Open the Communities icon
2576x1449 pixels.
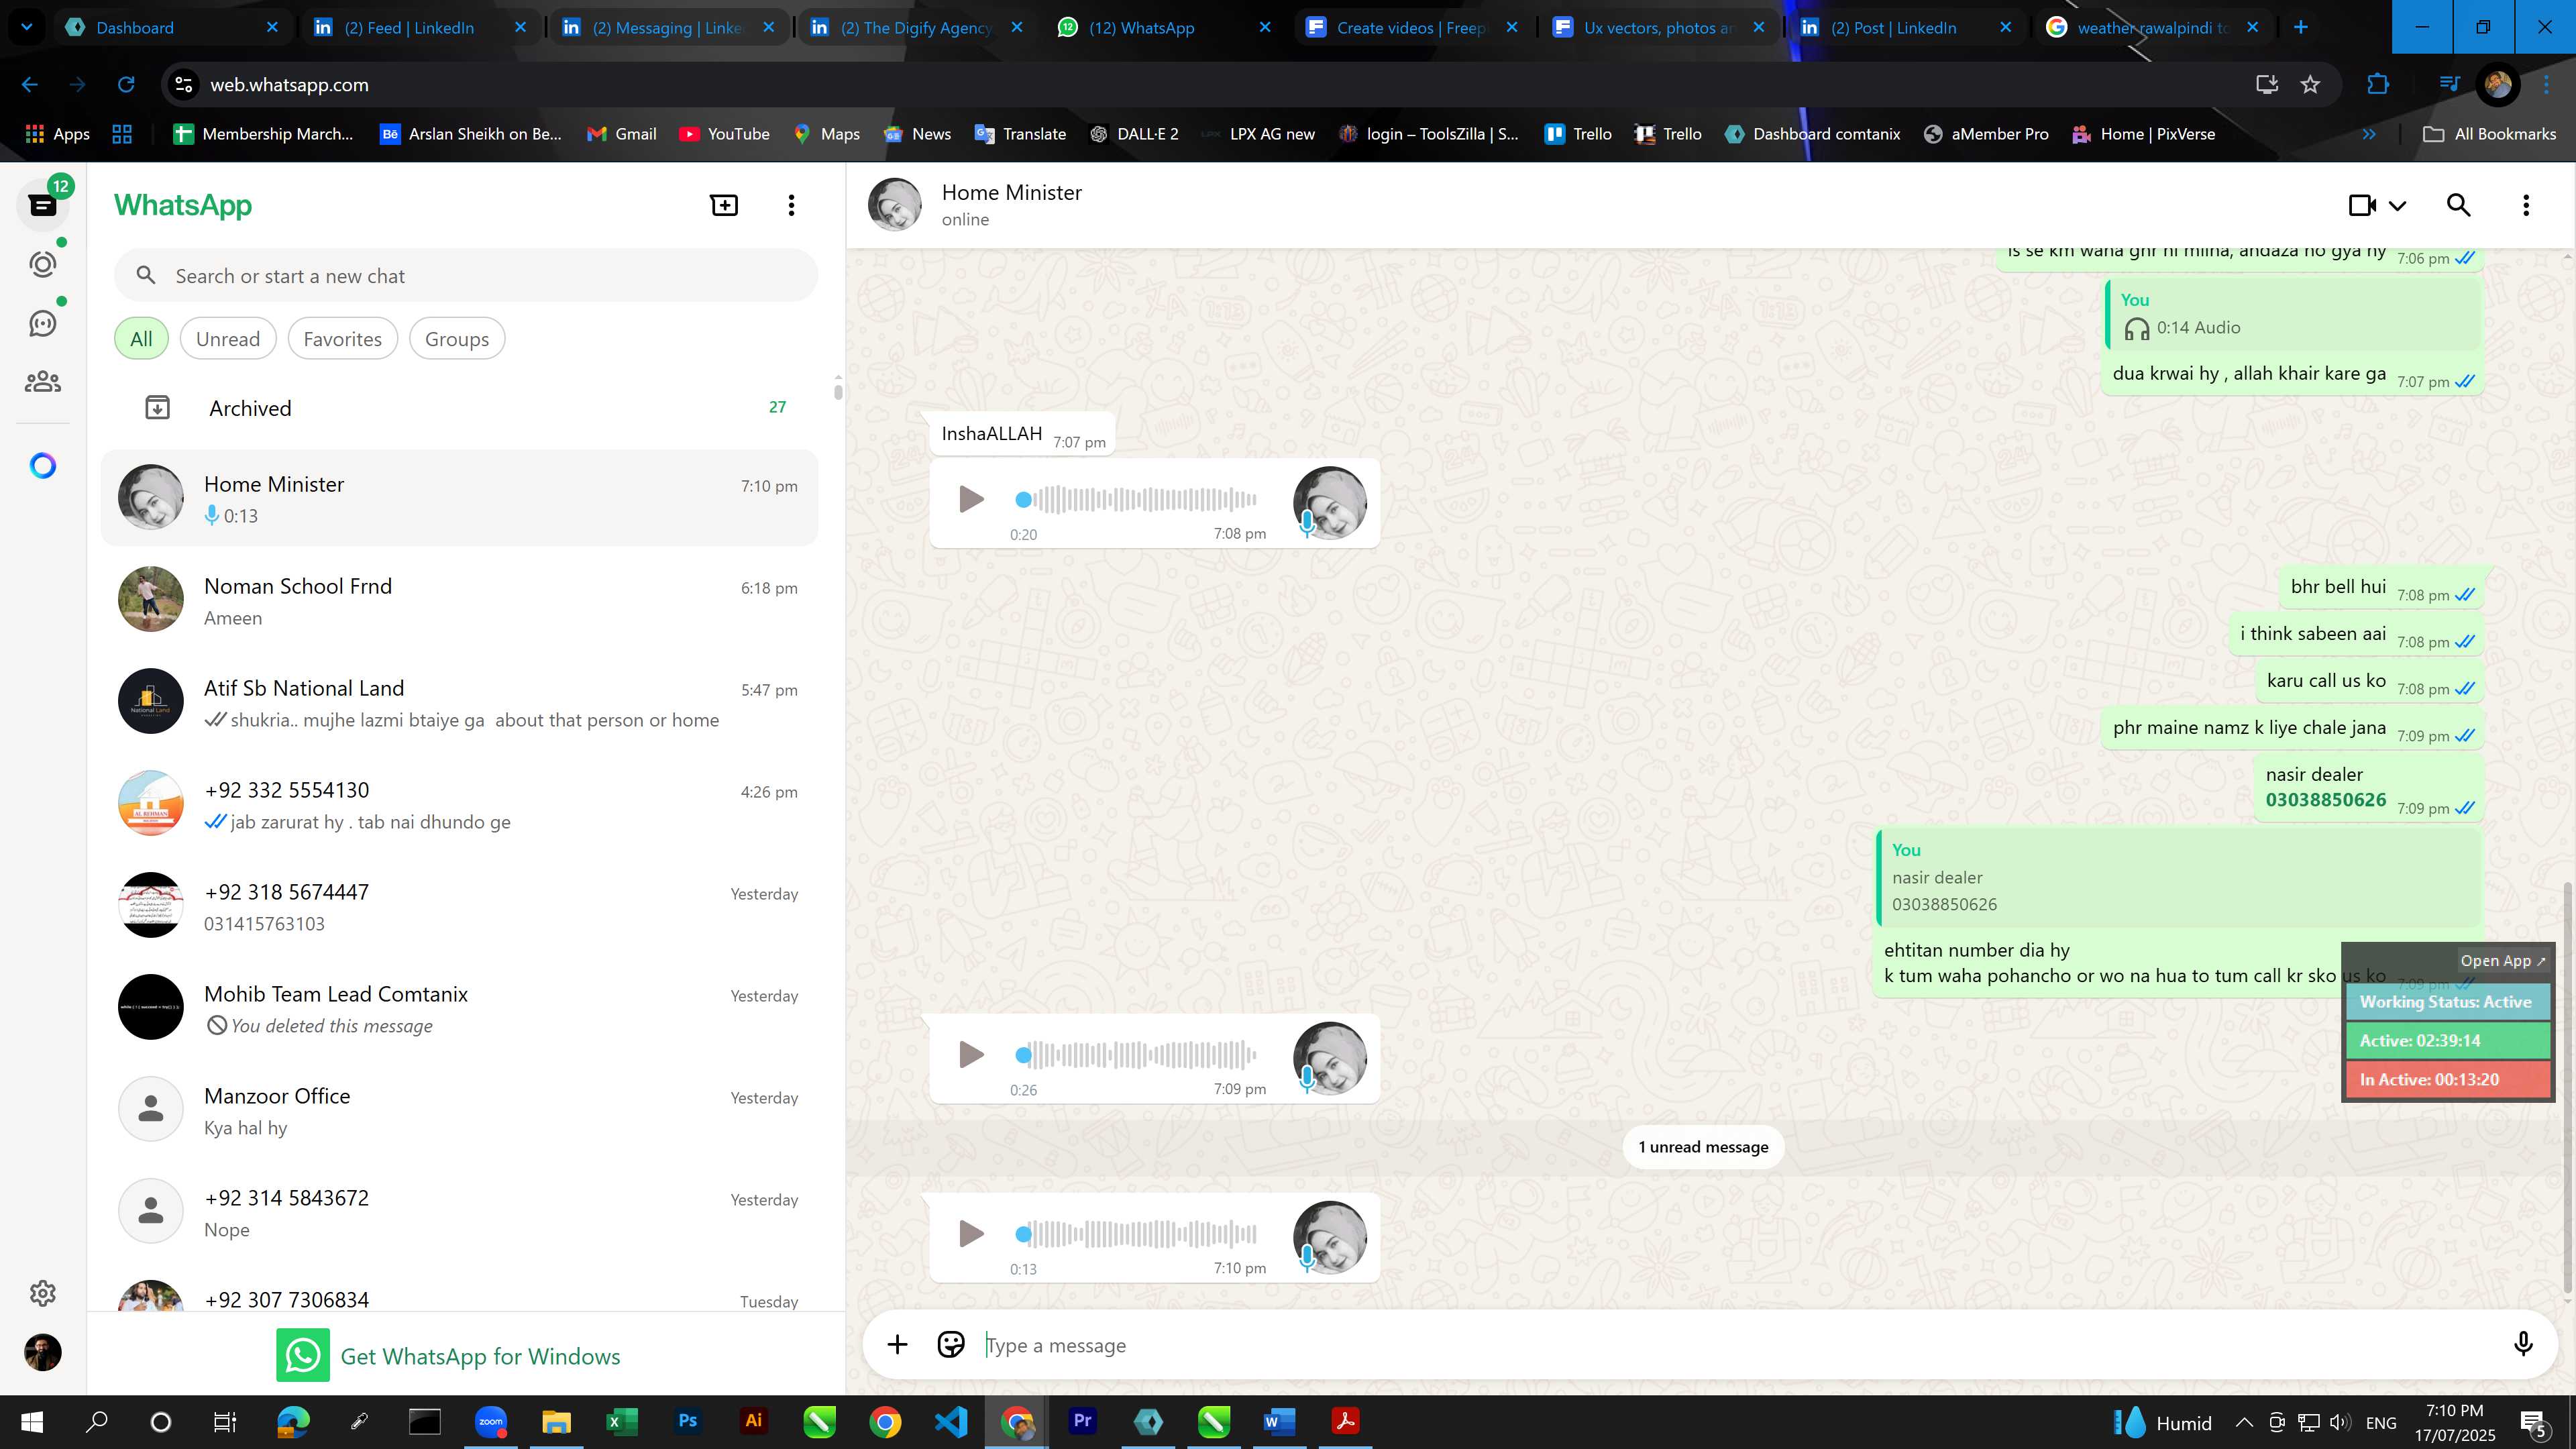(42, 381)
